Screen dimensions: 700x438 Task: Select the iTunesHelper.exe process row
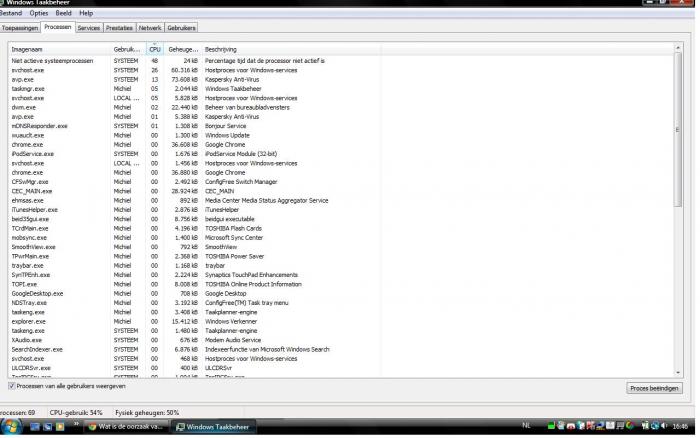pos(194,210)
